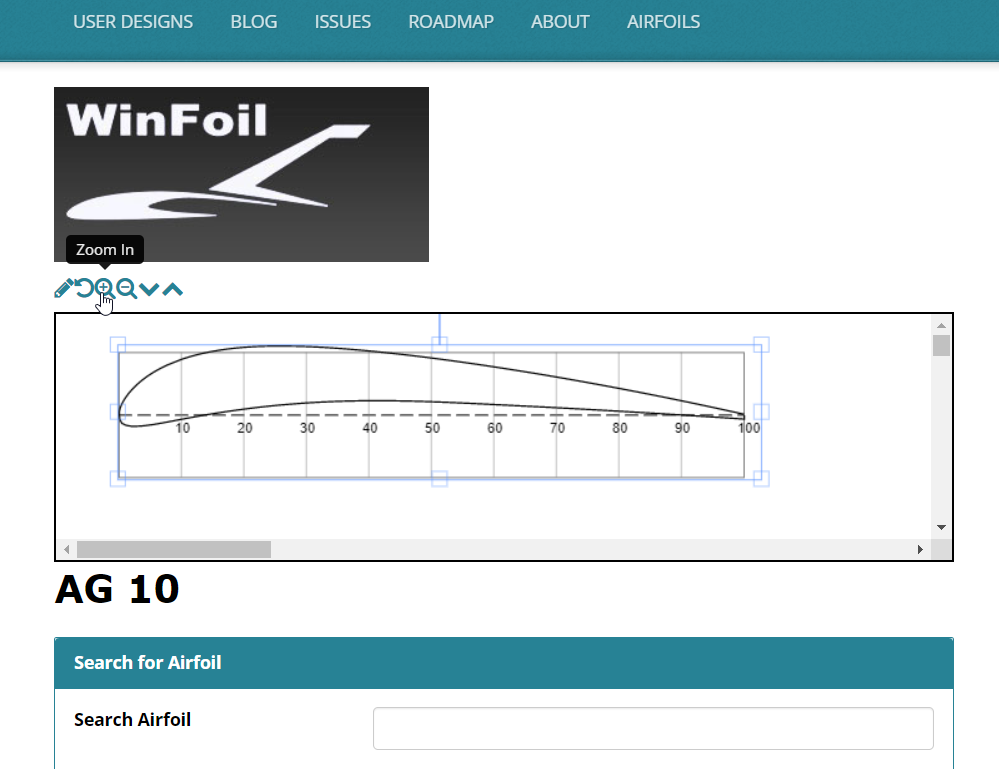Click the Zoom In magnifier icon

click(105, 289)
